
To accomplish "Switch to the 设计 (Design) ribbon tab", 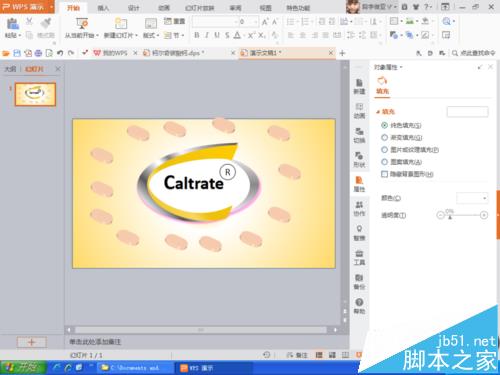I will [133, 8].
